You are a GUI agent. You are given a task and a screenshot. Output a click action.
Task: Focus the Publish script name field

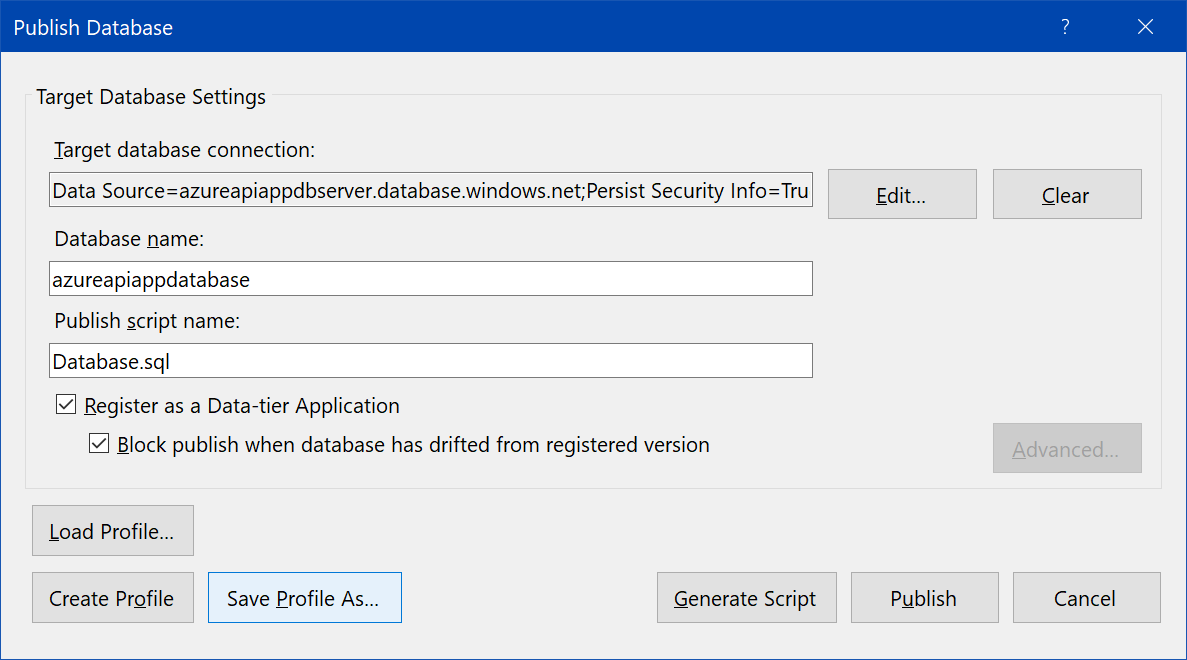(430, 361)
